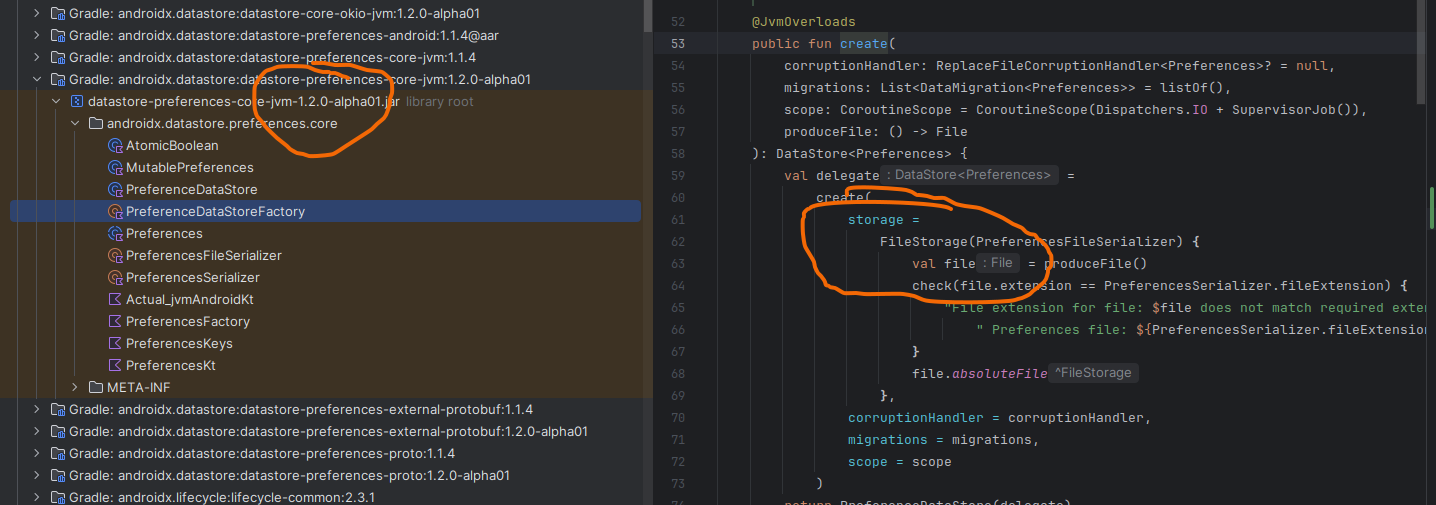
Task: Click the MutablePreferences class icon
Action: pyautogui.click(x=115, y=168)
